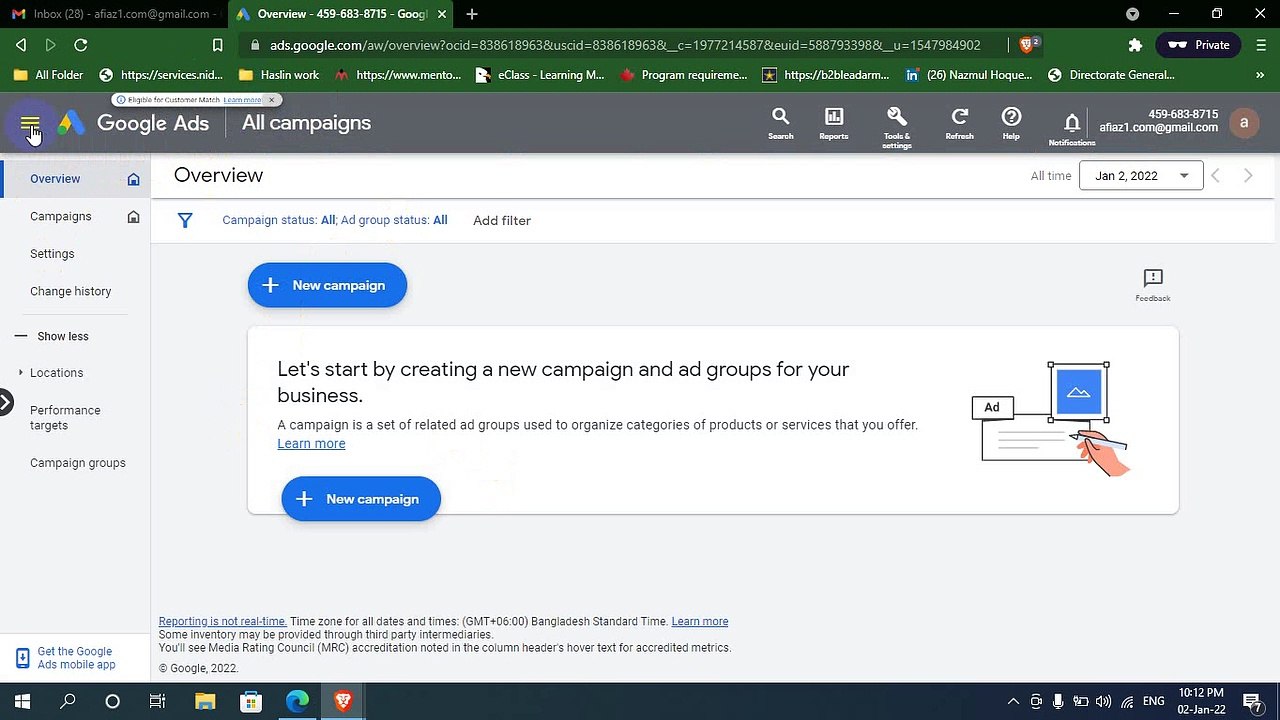This screenshot has height=720, width=1280.
Task: Dismiss the Eligible for Customer Match banner
Action: coord(271,100)
